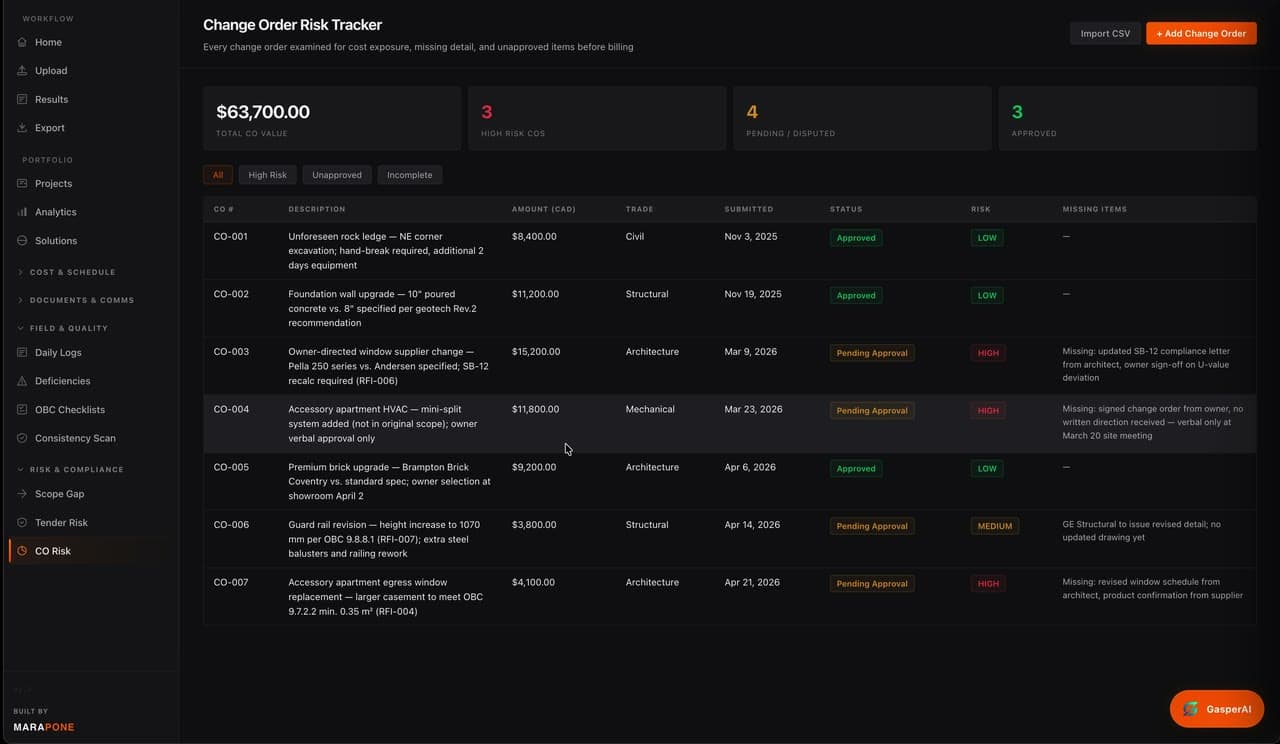
Task: Select the Unapproved filter tab
Action: [337, 175]
